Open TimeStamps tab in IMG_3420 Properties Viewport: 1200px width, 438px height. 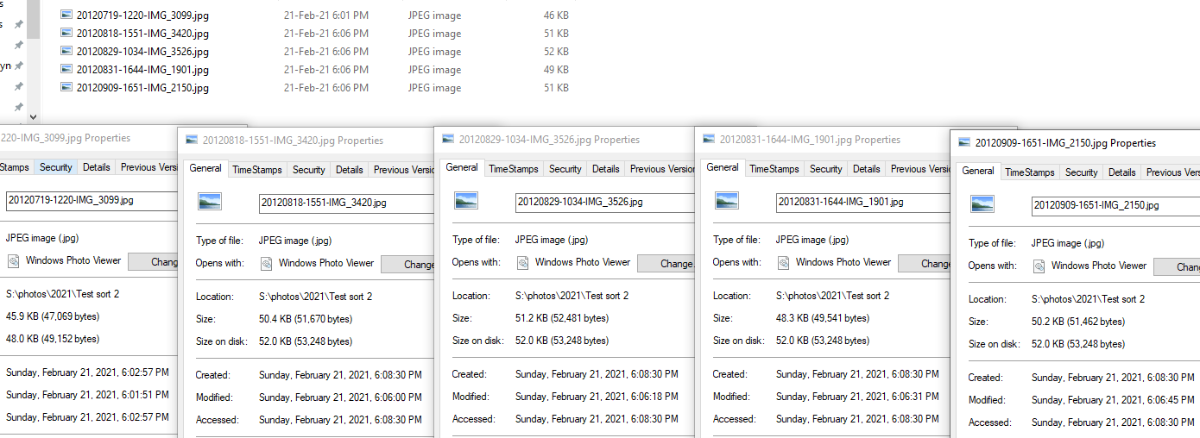257,170
